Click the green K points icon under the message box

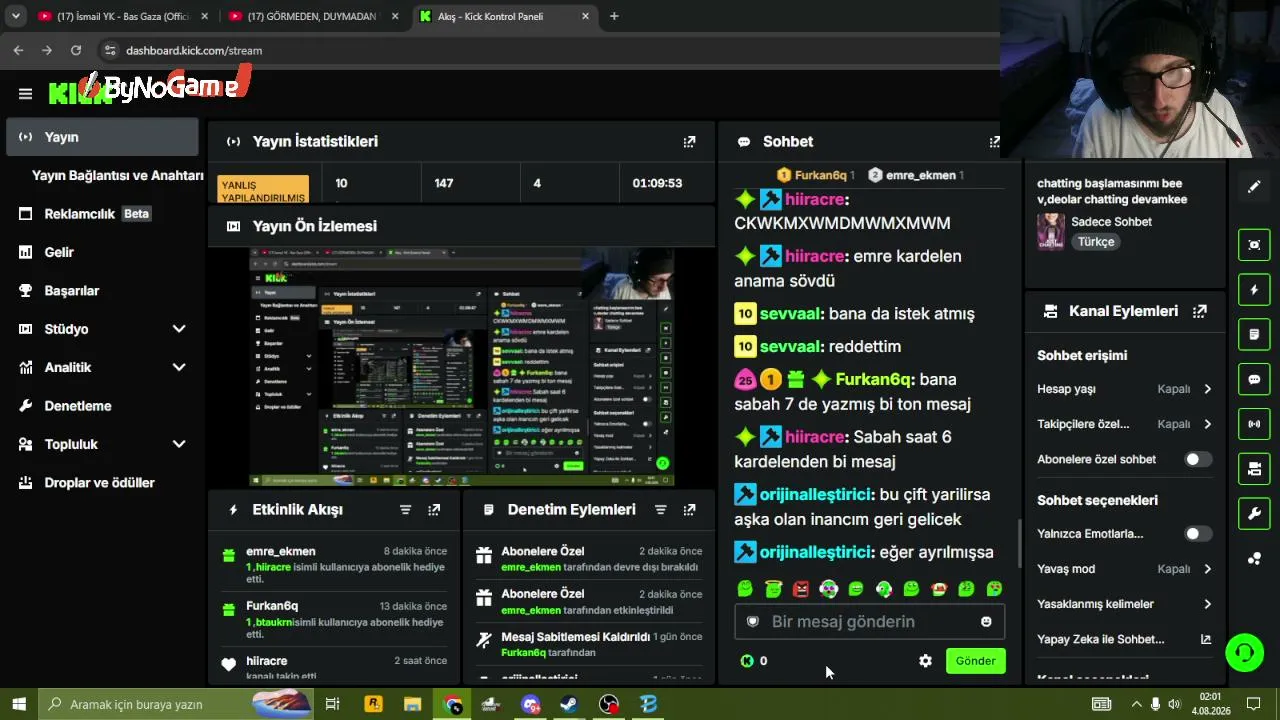point(746,661)
